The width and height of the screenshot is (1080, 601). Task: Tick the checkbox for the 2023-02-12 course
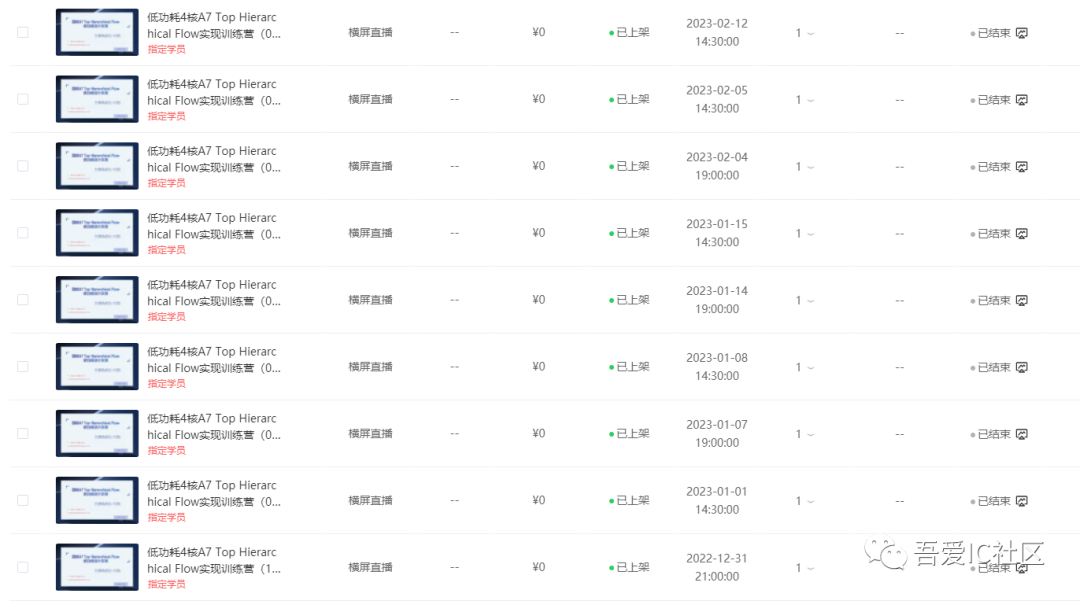click(x=23, y=32)
